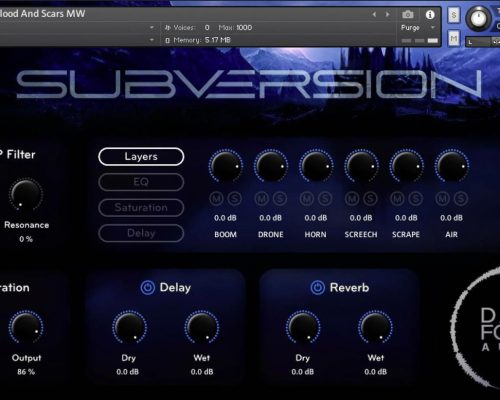Go to previous preset with left arrow
The width and height of the screenshot is (500, 400).
pos(374,14)
